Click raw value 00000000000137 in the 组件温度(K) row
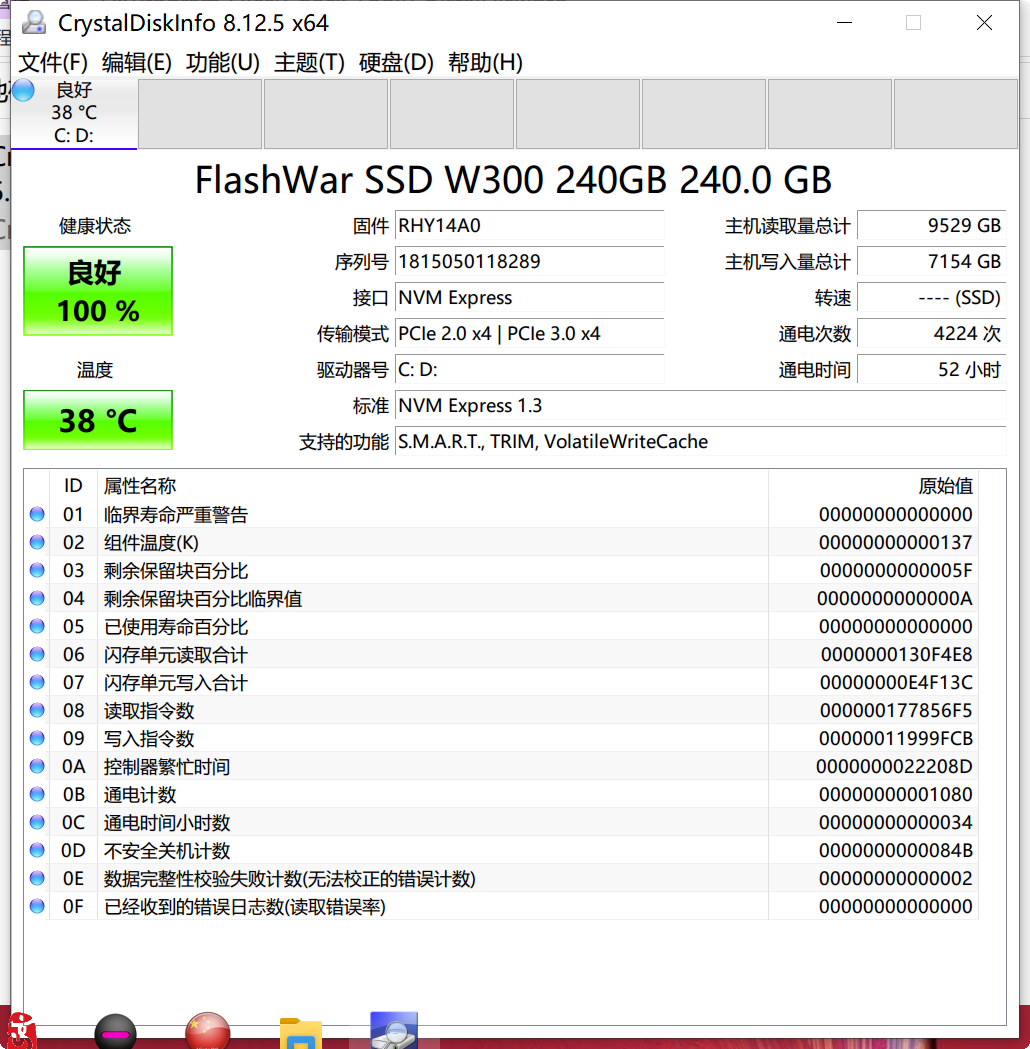The image size is (1030, 1049). pos(896,543)
